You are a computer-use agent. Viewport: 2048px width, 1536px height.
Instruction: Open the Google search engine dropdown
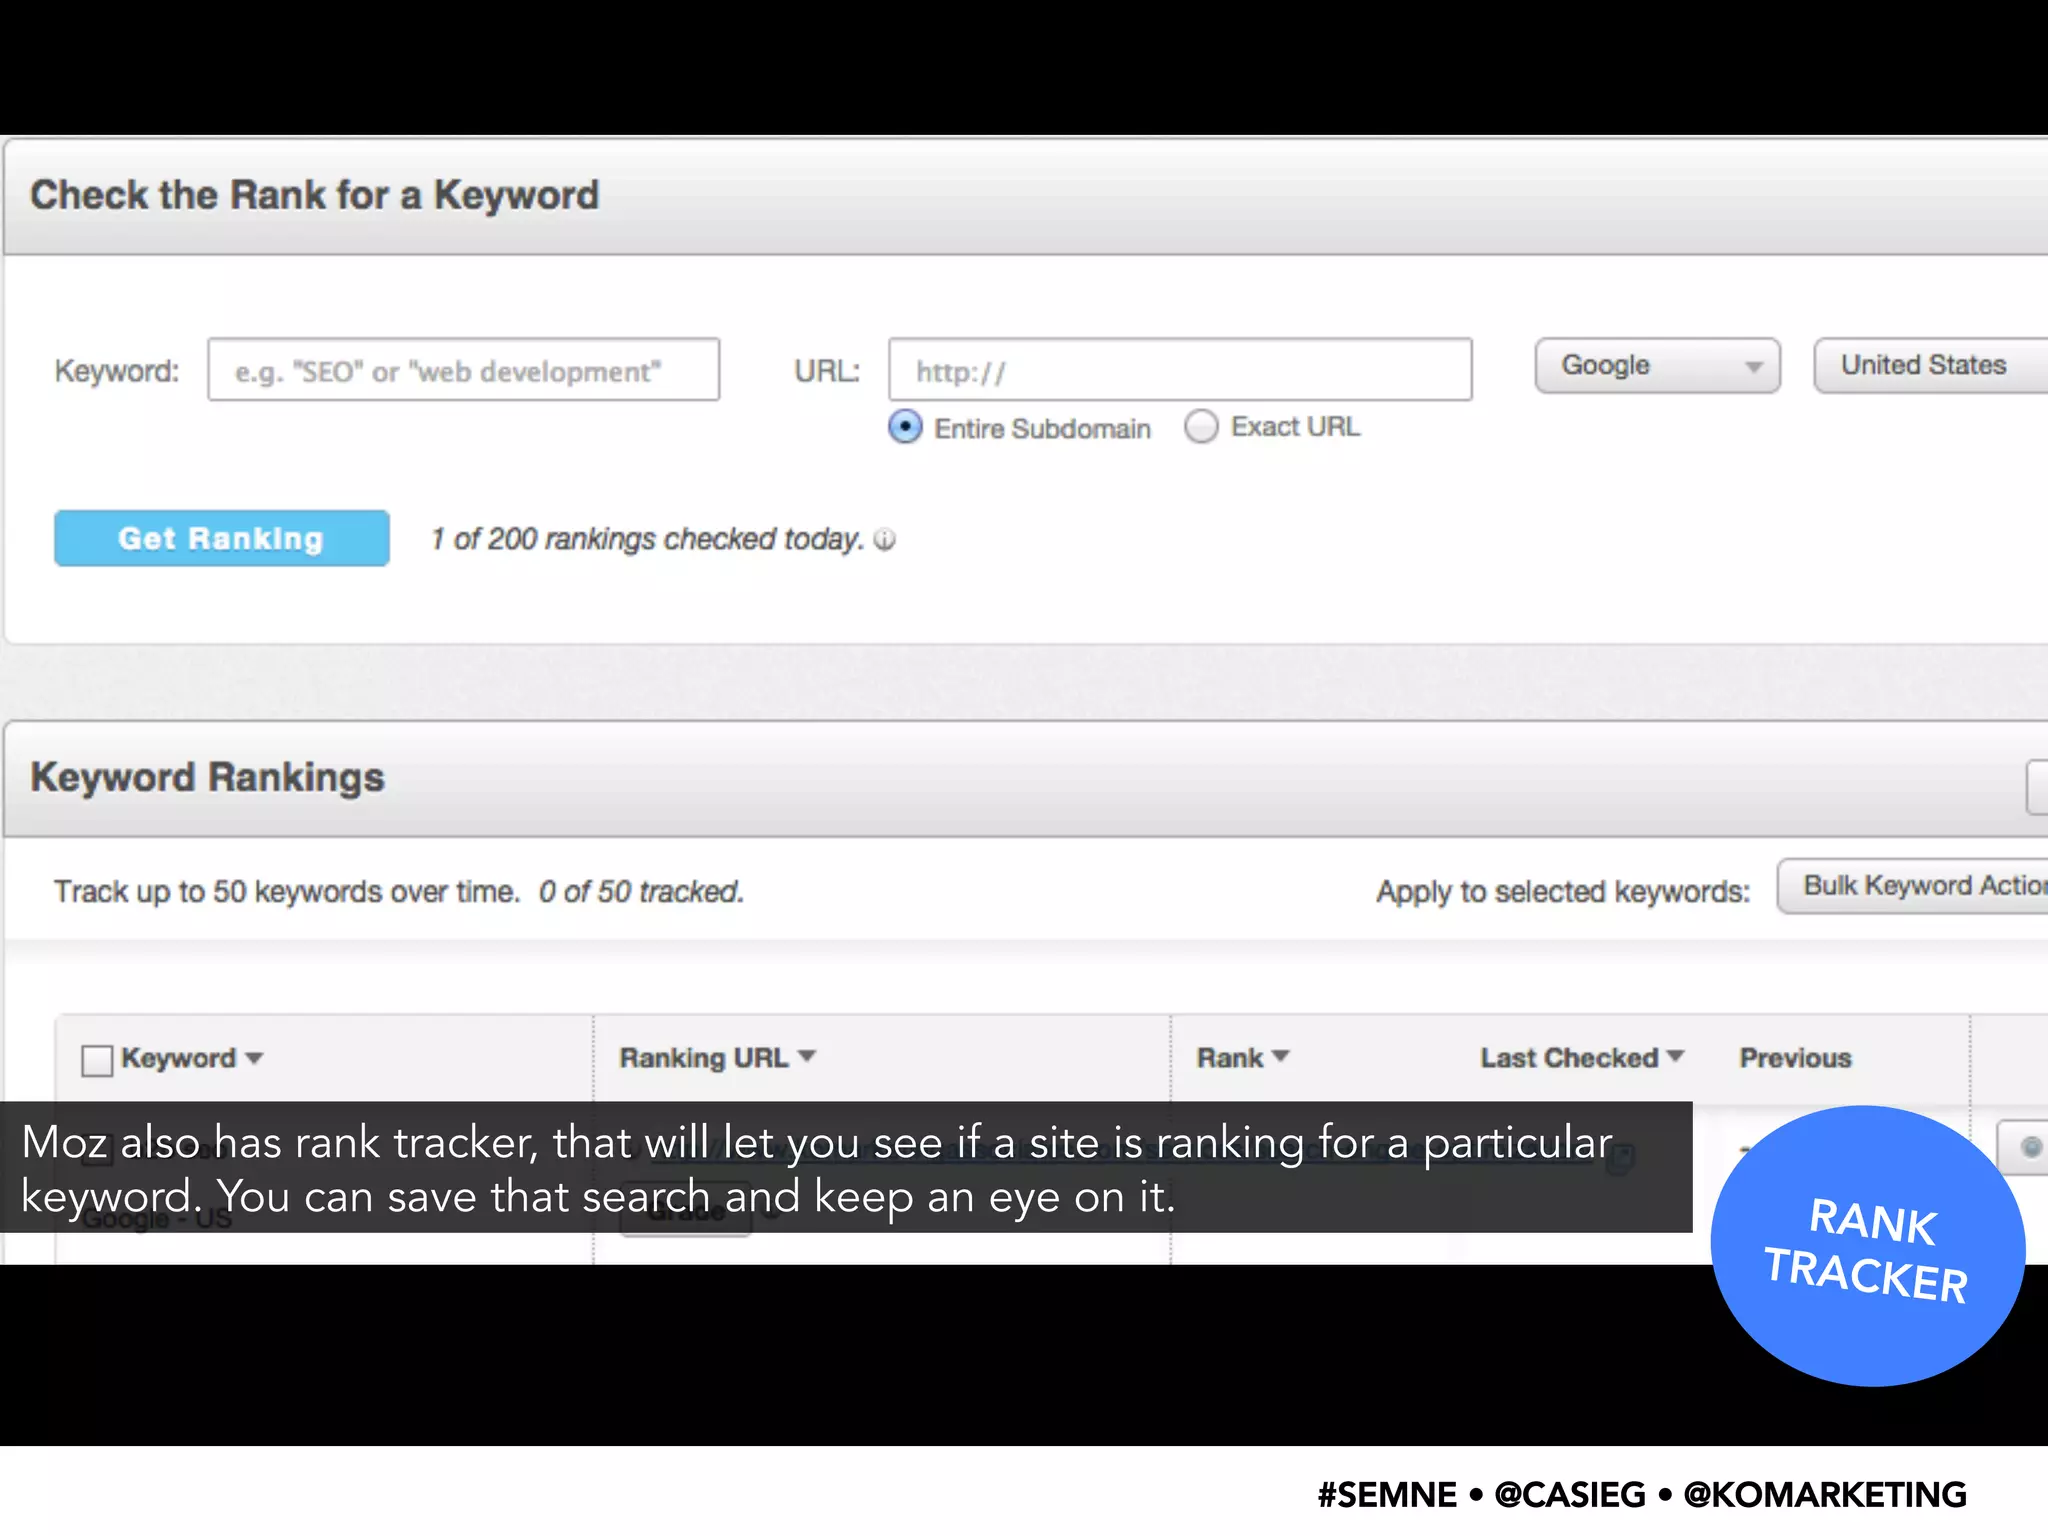click(1657, 366)
